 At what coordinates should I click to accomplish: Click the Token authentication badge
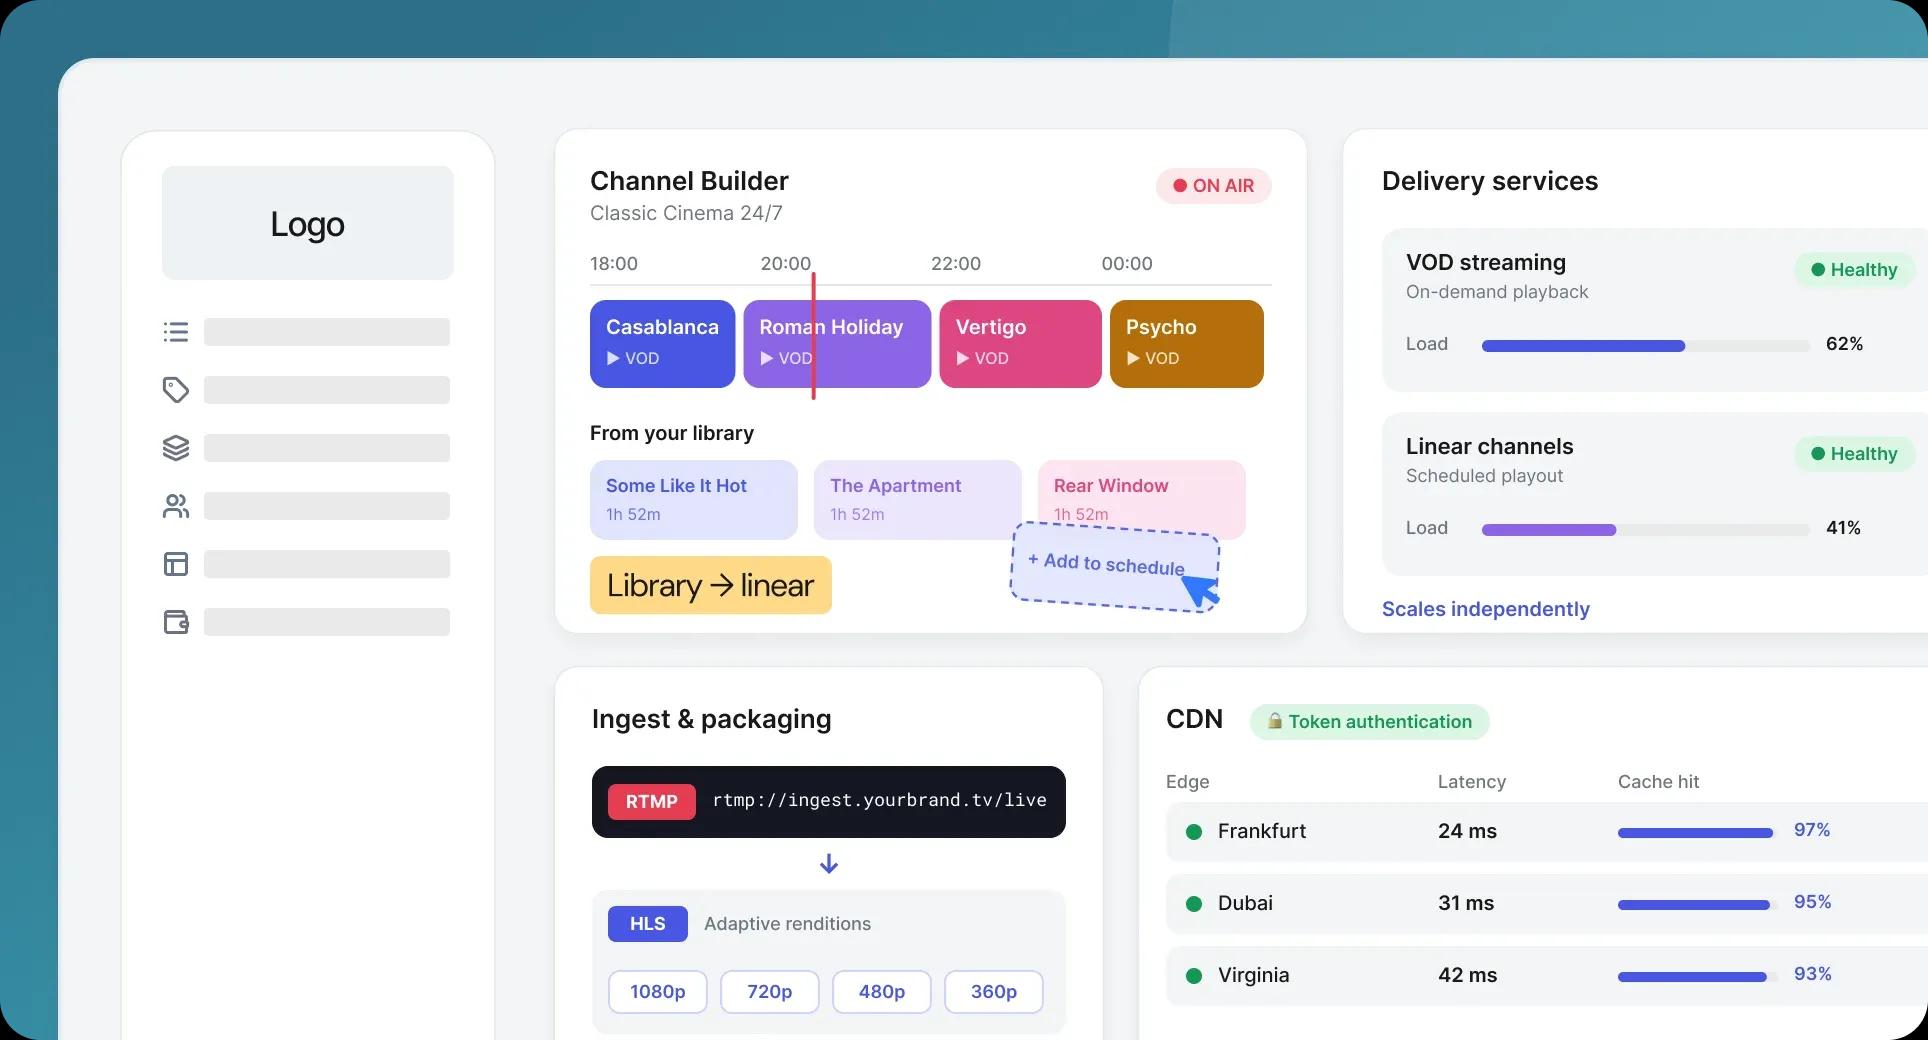(x=1369, y=722)
